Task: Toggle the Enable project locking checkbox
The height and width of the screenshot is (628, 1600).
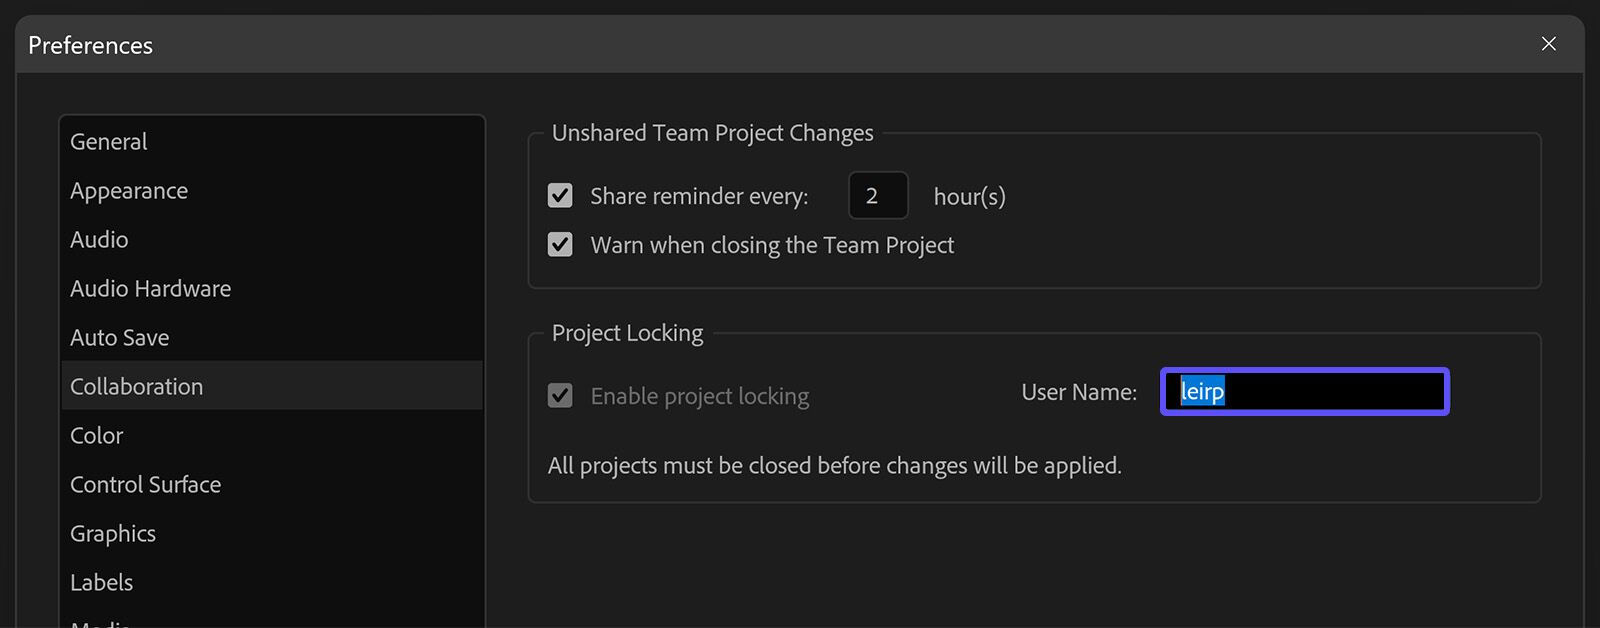Action: tap(560, 395)
